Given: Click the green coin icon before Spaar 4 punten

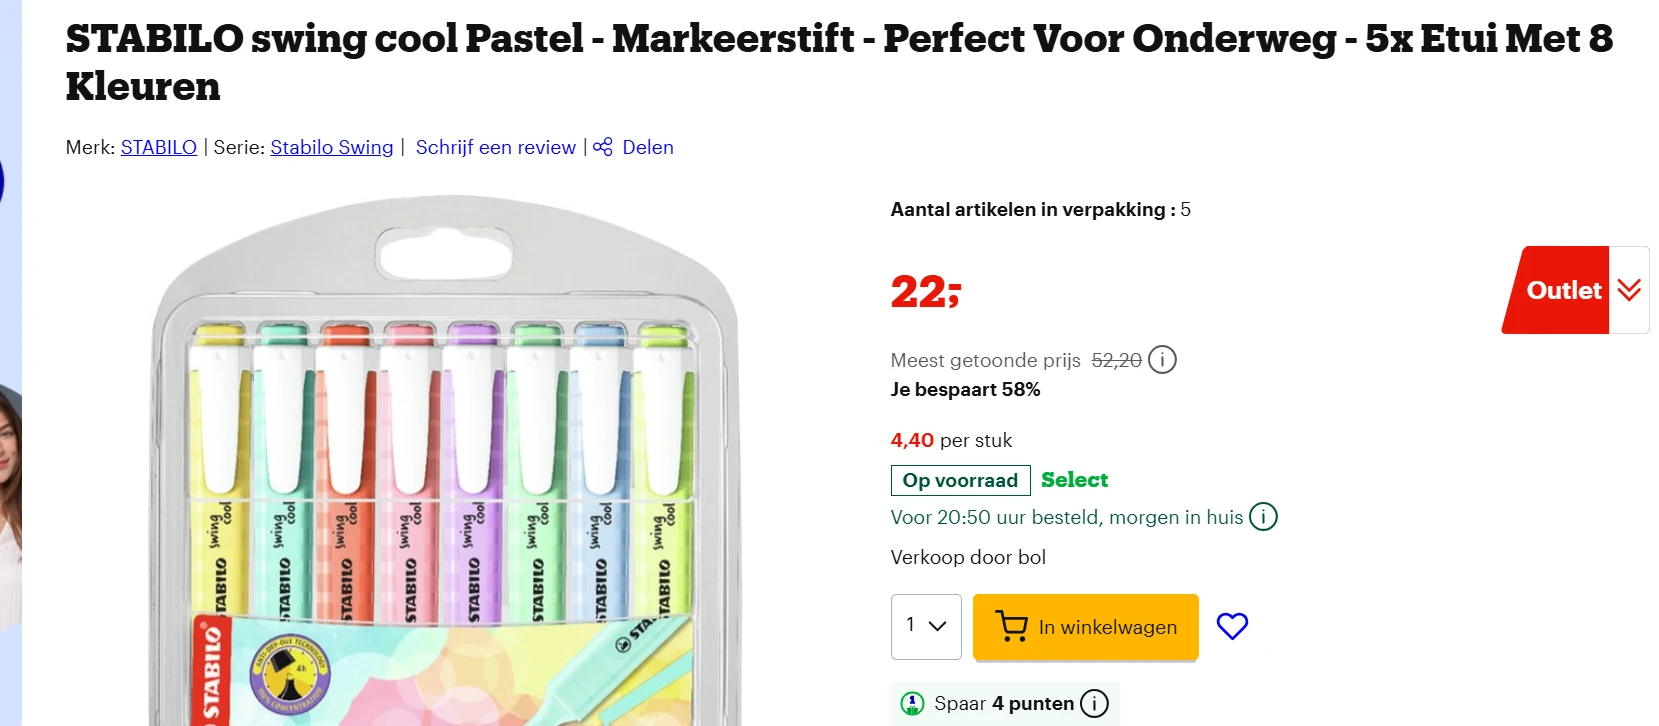Looking at the screenshot, I should (x=913, y=703).
